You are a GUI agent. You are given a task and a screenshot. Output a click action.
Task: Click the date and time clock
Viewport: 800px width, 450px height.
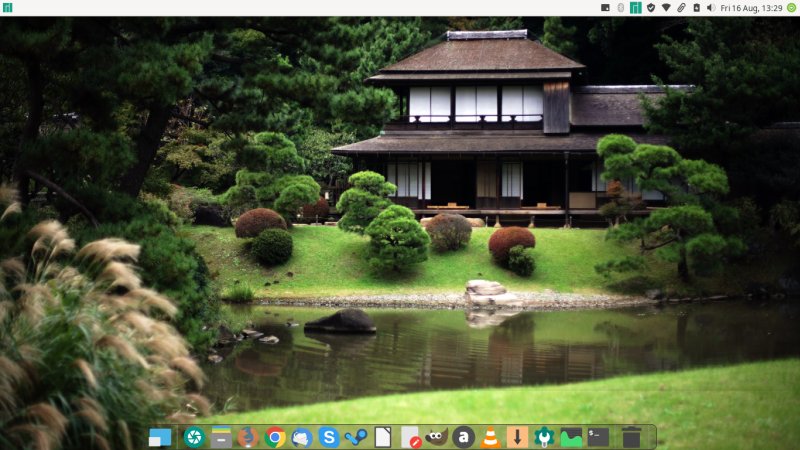coord(751,7)
